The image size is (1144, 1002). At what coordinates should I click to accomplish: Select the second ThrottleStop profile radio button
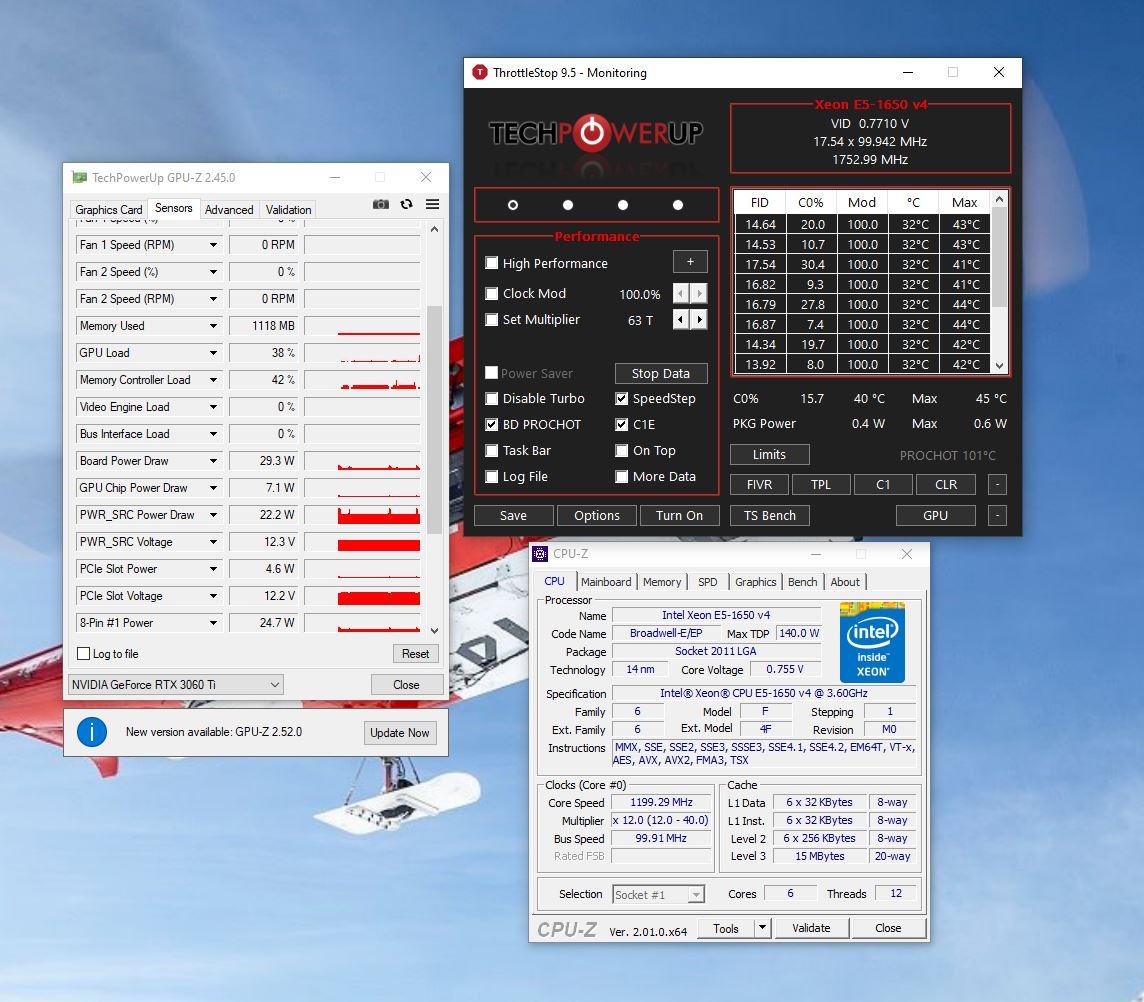coord(568,205)
